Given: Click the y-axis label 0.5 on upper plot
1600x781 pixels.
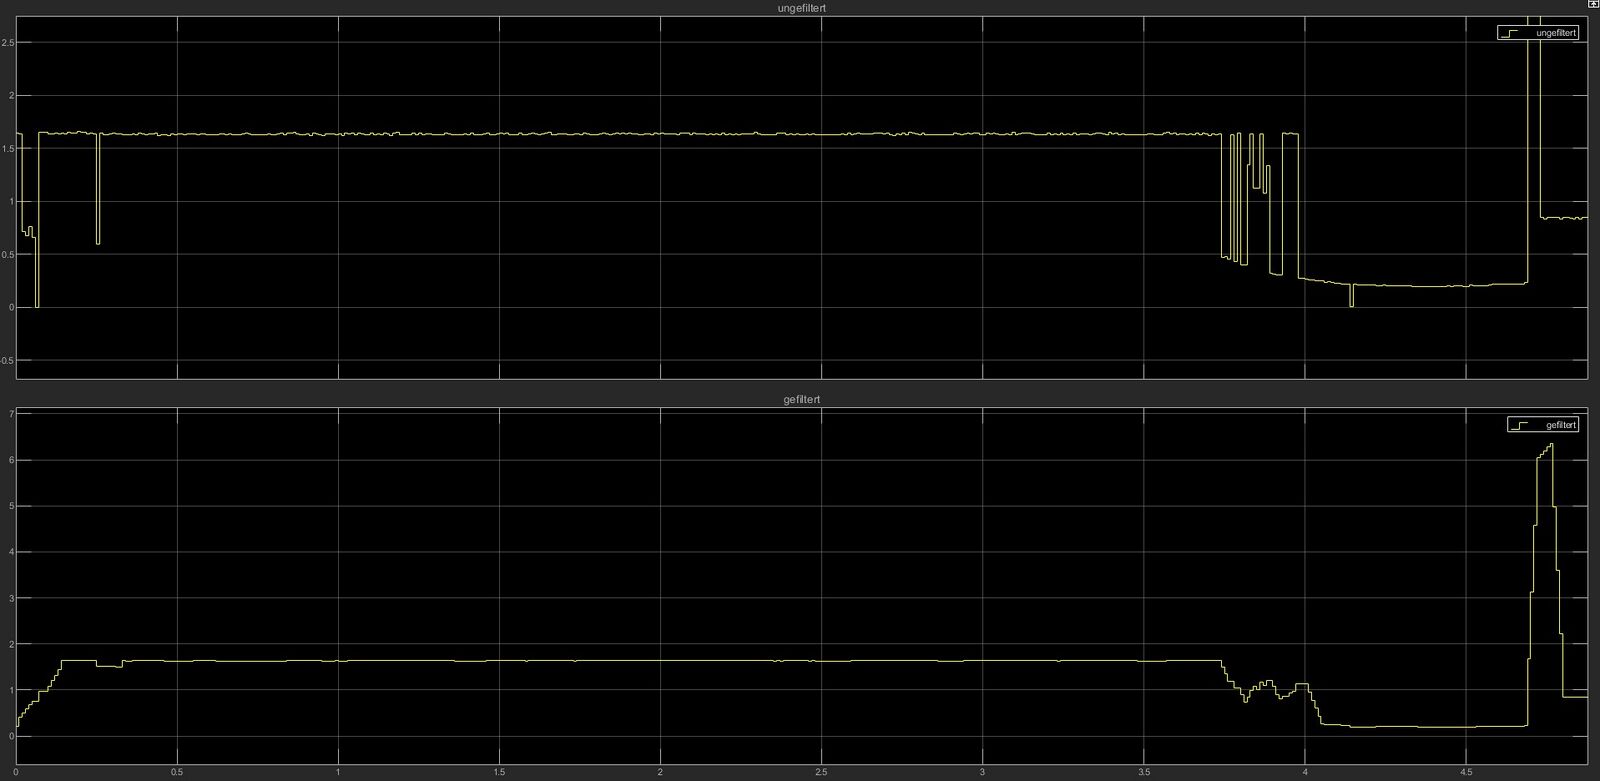Looking at the screenshot, I should [x=8, y=254].
